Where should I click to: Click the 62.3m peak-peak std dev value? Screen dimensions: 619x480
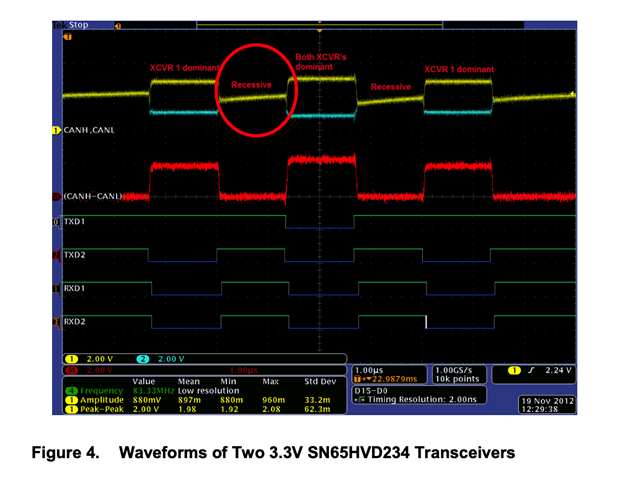click(x=317, y=409)
